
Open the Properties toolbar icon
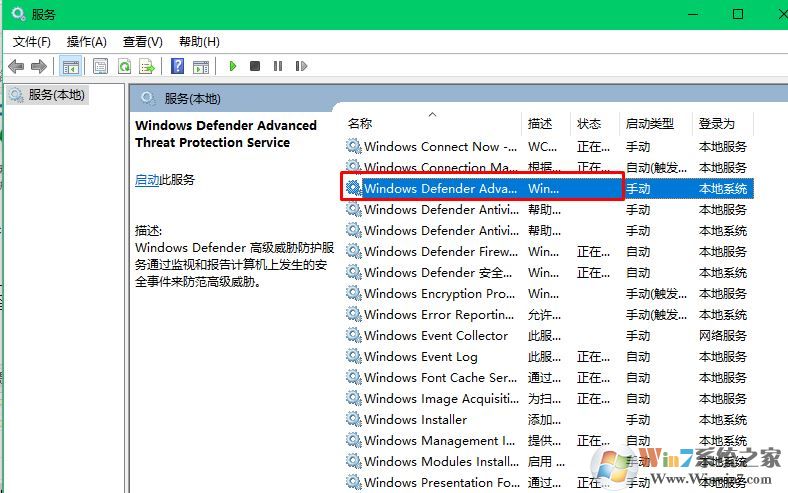point(101,66)
